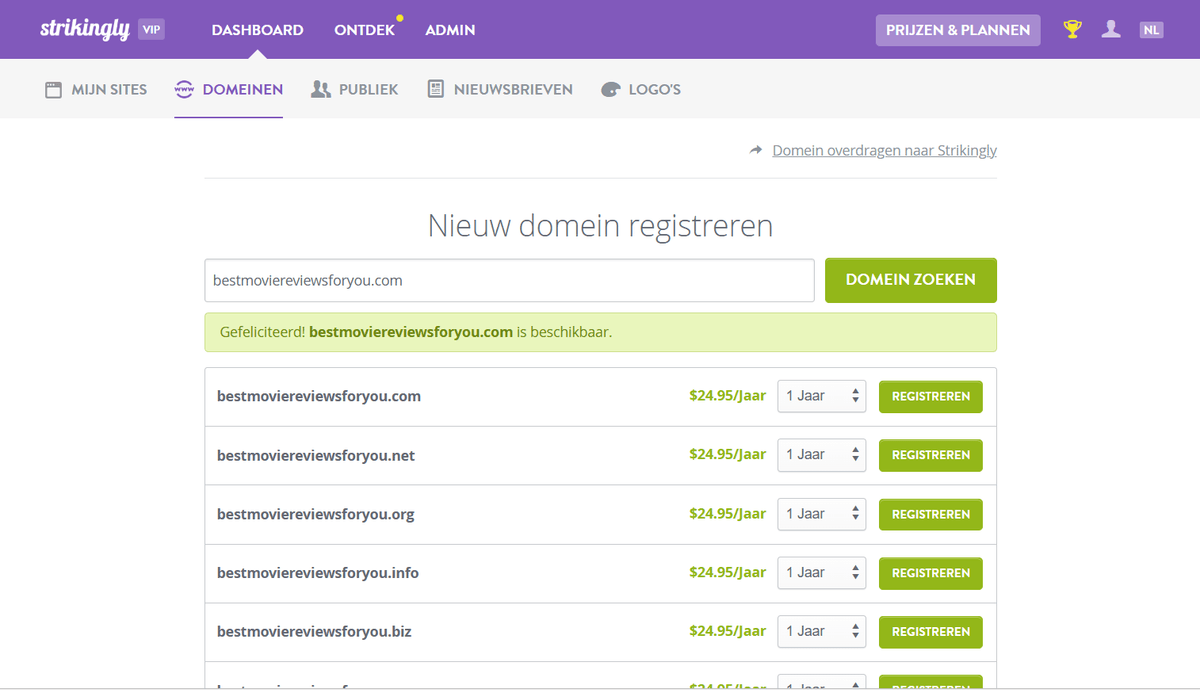This screenshot has width=1200, height=690.
Task: Click the trophy rewards icon
Action: (1071, 29)
